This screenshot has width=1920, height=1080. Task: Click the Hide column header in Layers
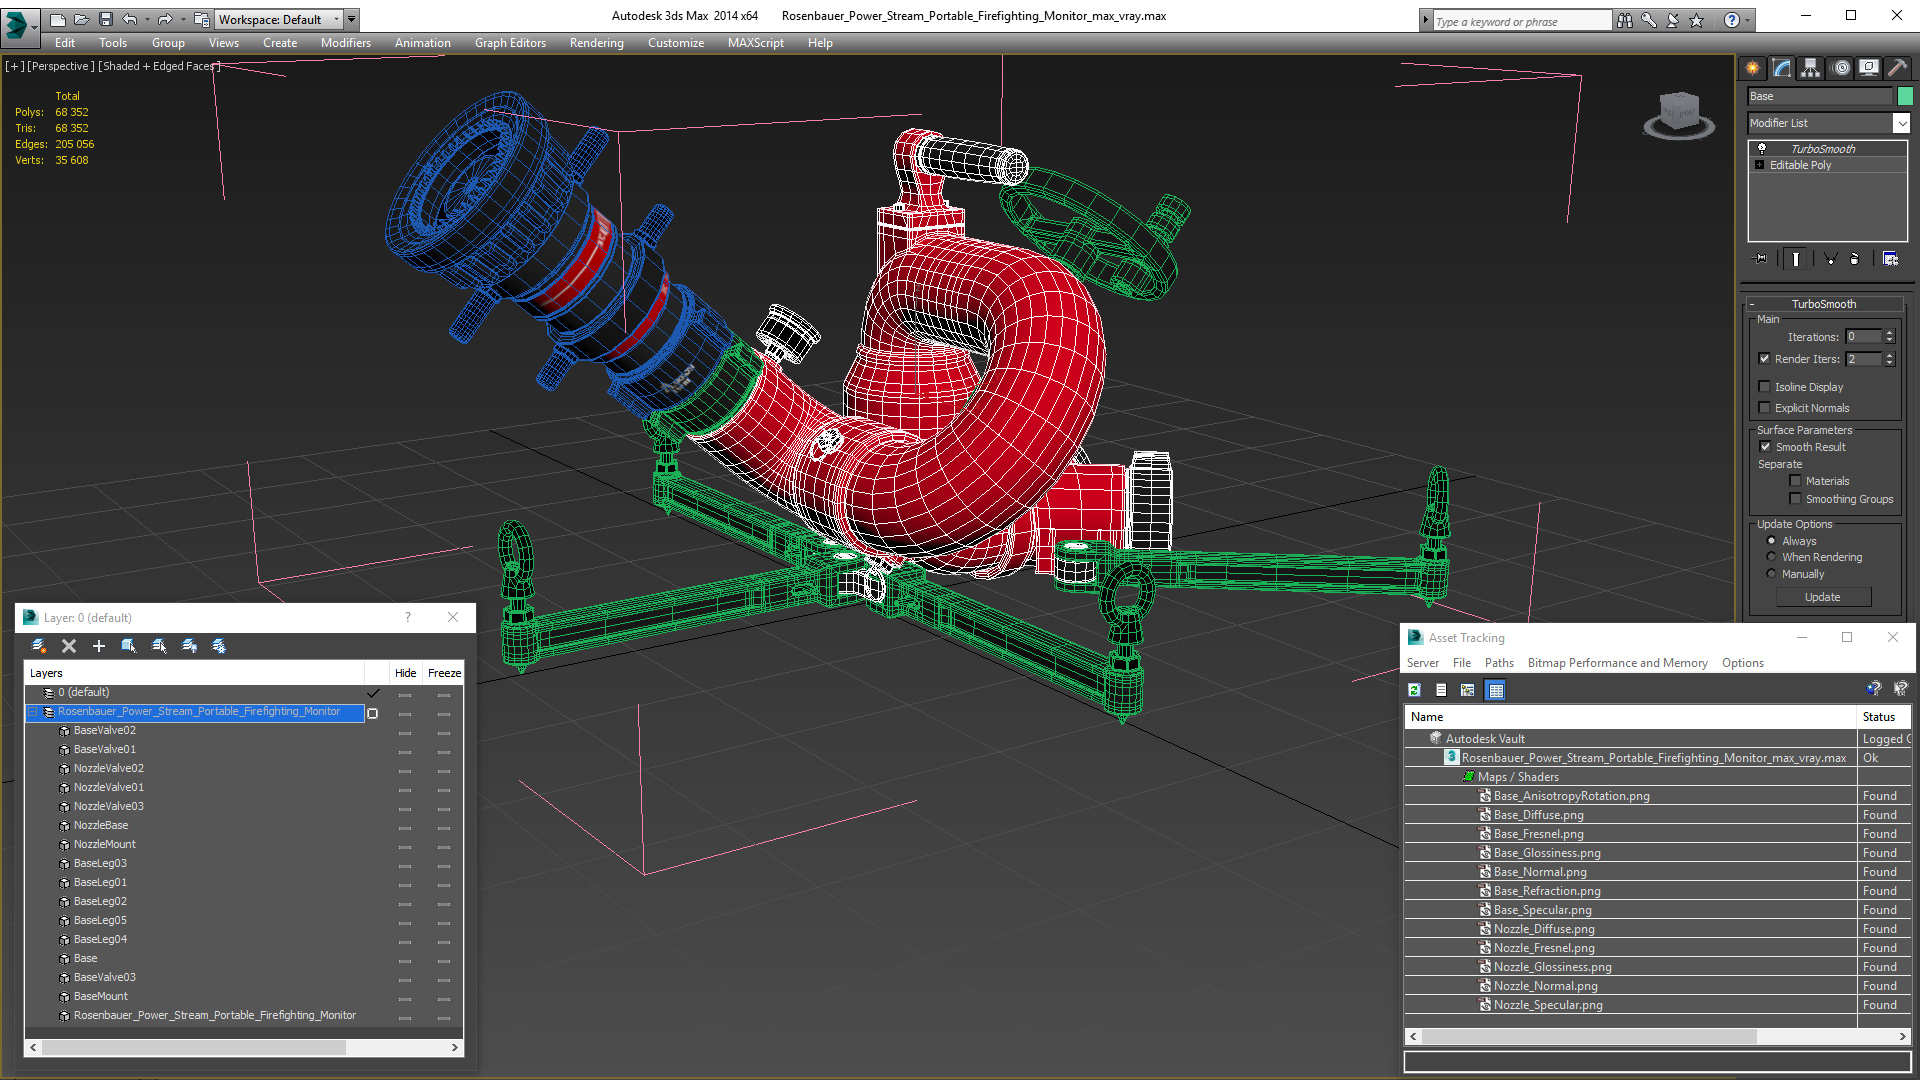[x=405, y=673]
